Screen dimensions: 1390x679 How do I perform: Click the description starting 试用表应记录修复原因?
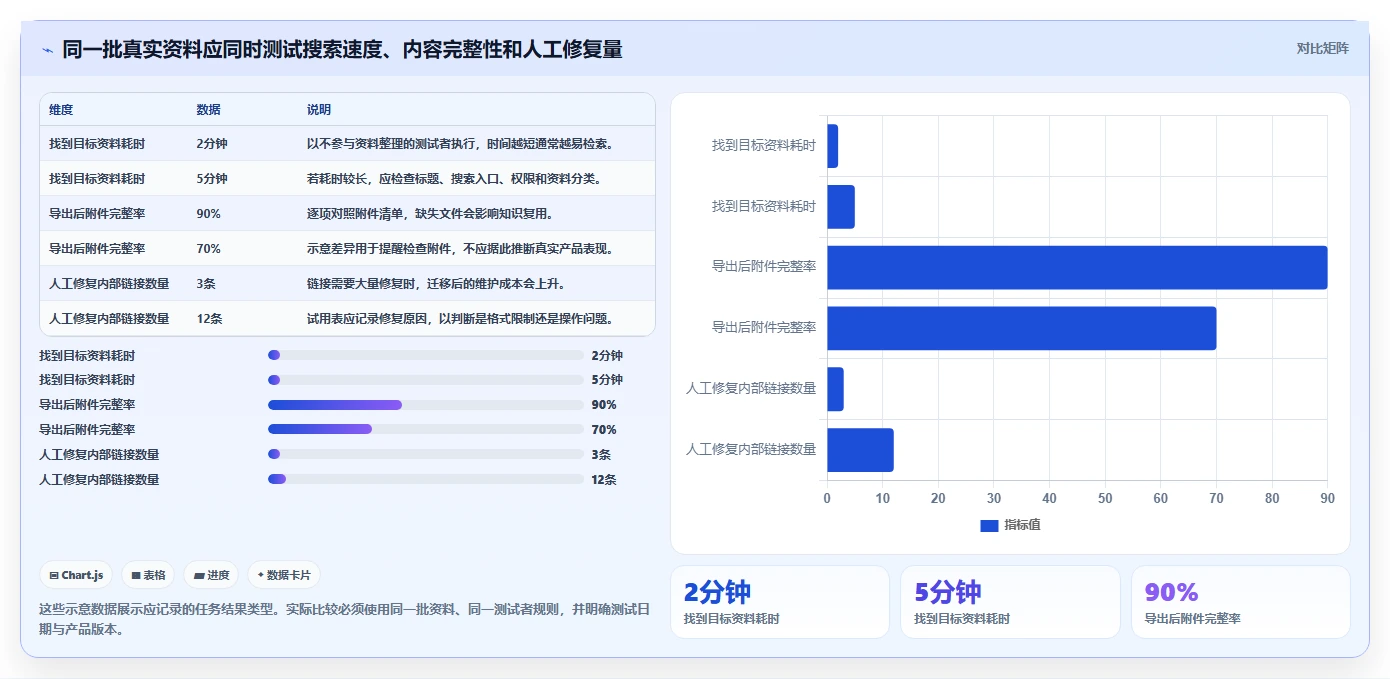[x=460, y=319]
